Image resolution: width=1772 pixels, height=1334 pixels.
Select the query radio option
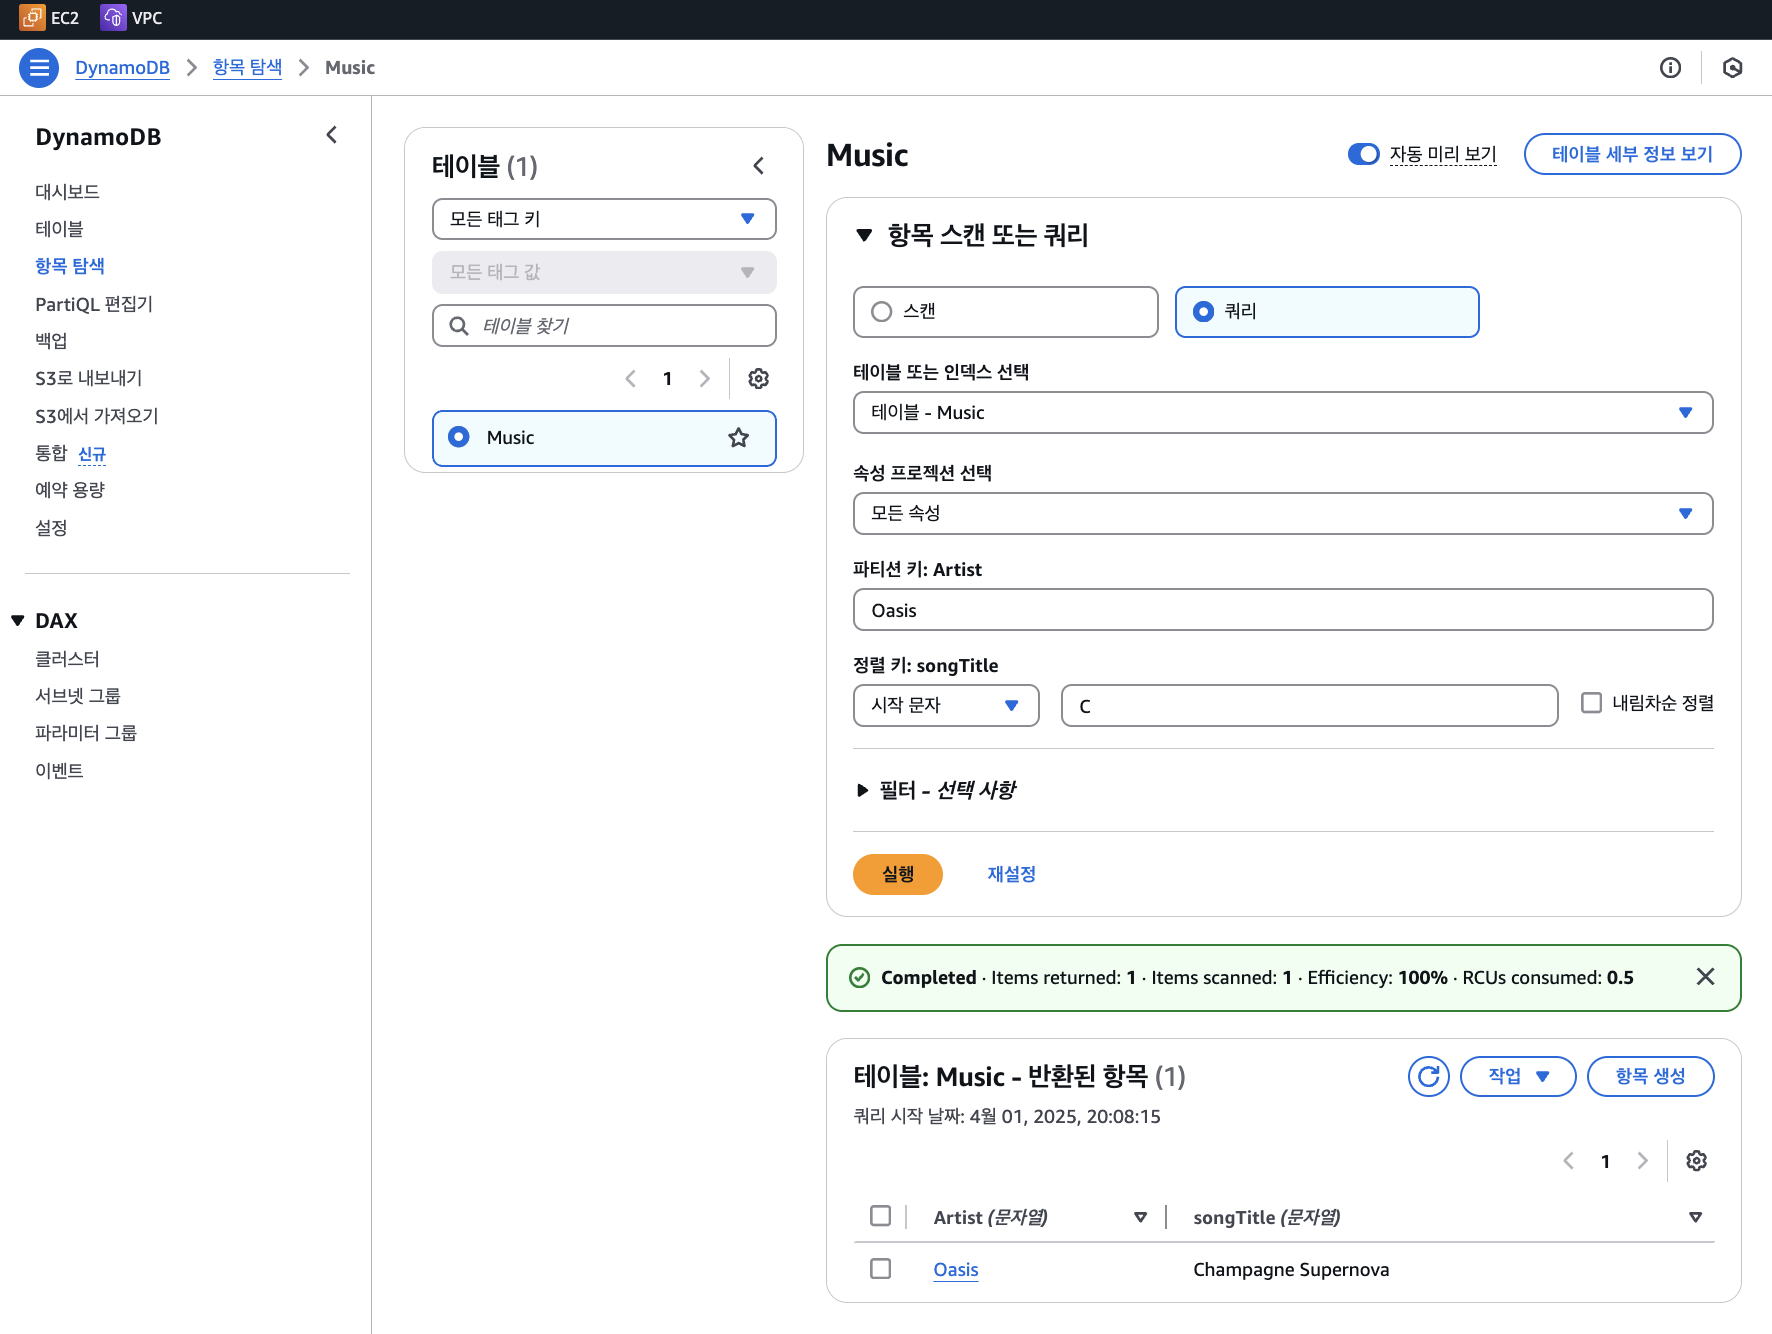(x=1204, y=312)
